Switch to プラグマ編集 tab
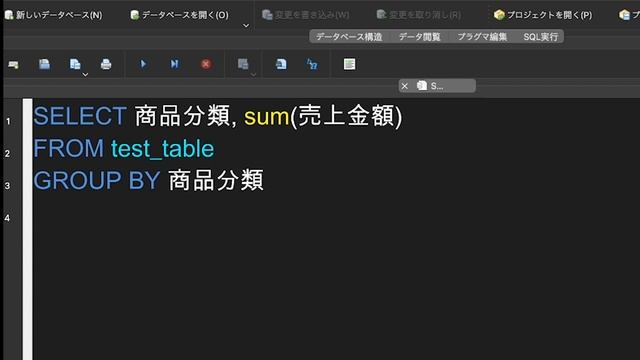The height and width of the screenshot is (360, 640). pos(482,37)
